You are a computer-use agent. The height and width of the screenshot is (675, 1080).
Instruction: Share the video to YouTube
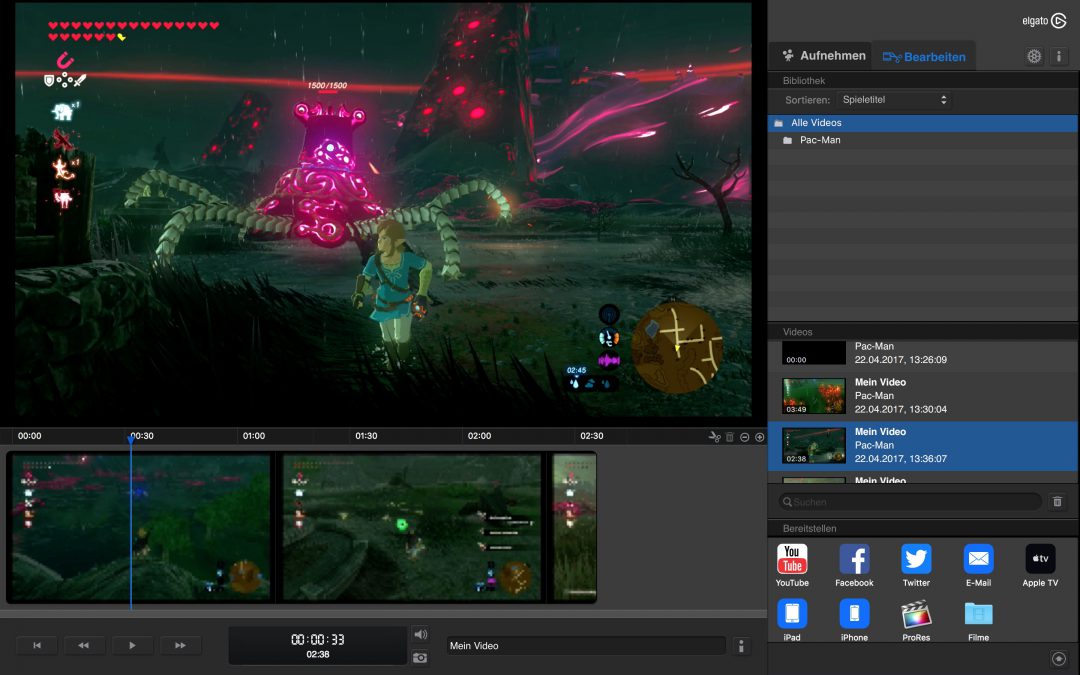click(x=792, y=565)
